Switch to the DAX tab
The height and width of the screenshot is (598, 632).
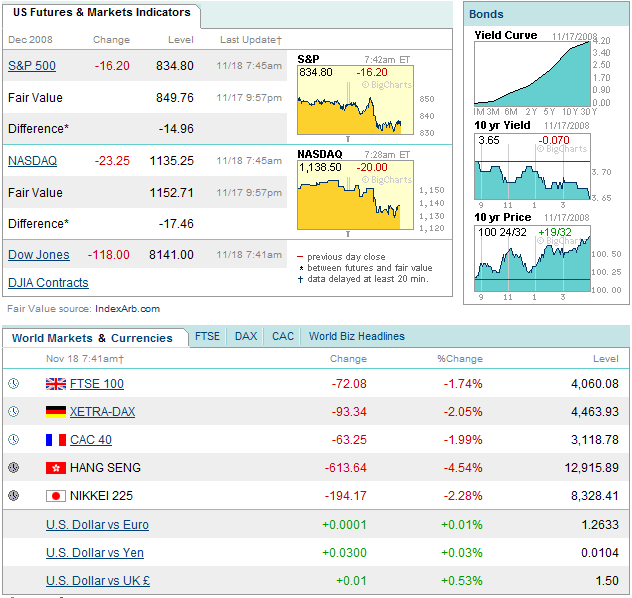point(246,336)
